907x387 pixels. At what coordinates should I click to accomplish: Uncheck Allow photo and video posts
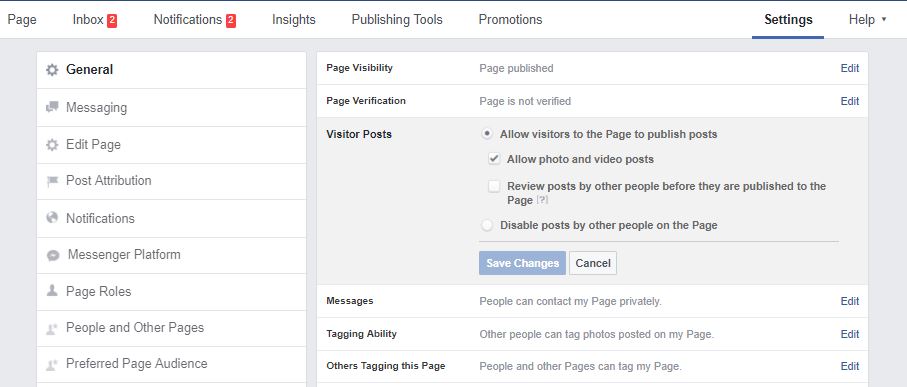click(494, 159)
